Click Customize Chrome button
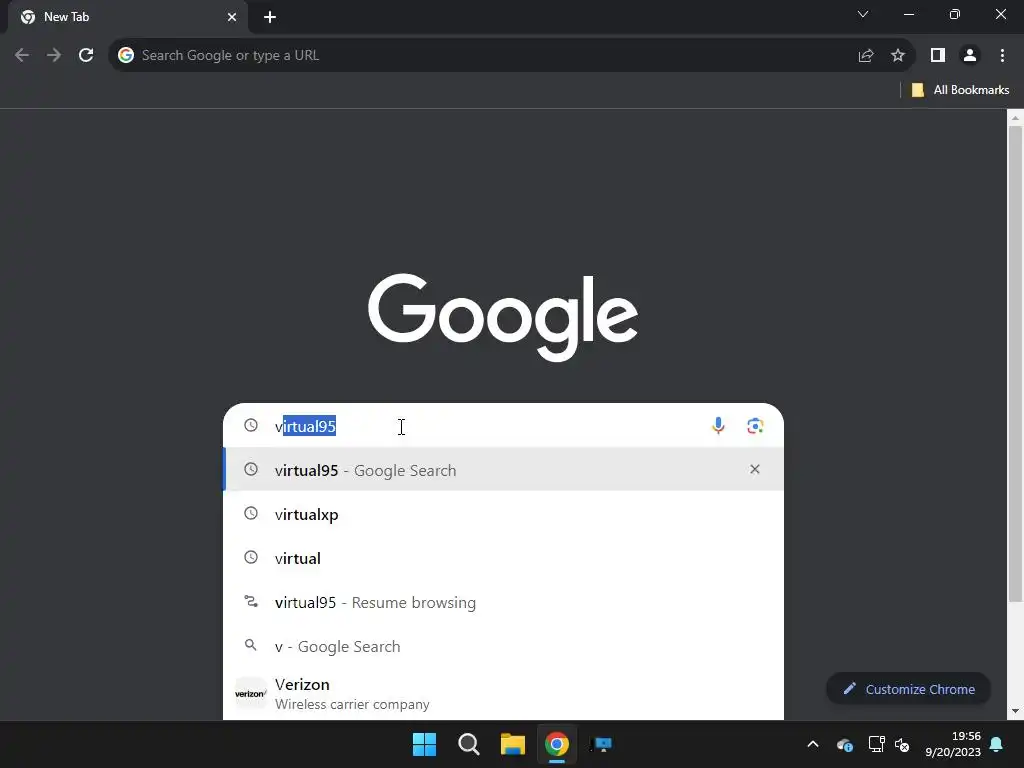 click(908, 689)
